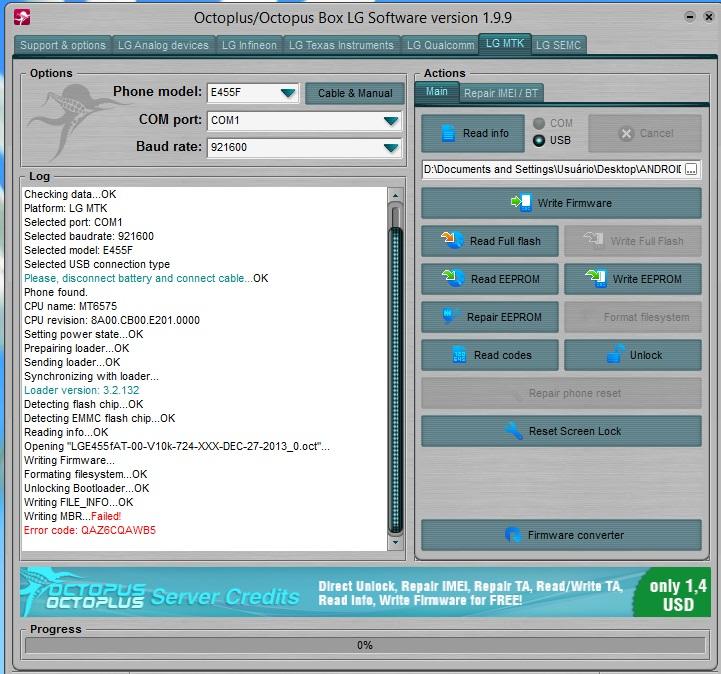Click the Read info button

pos(473,133)
